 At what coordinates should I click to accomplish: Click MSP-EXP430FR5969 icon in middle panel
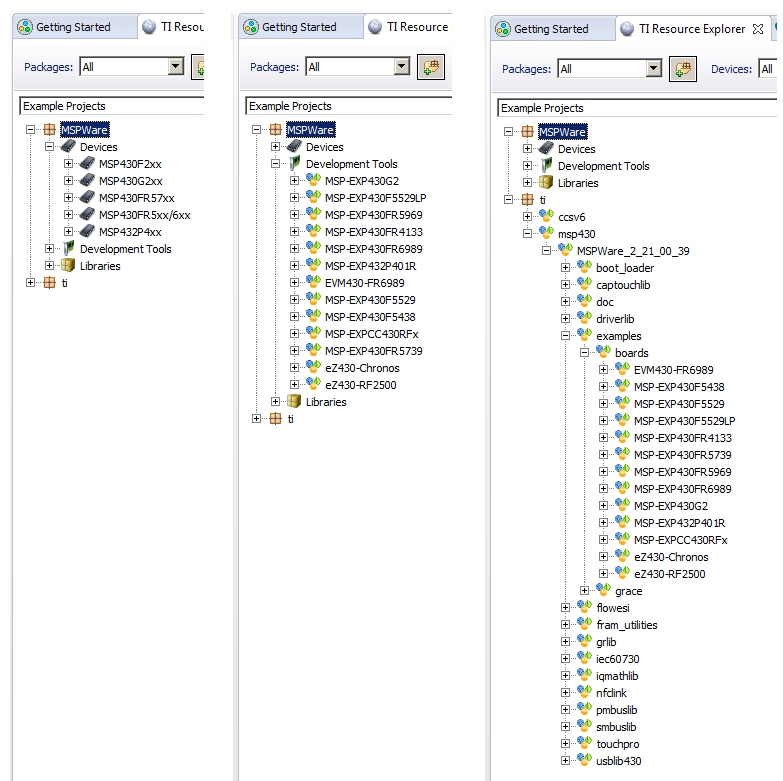[x=313, y=214]
